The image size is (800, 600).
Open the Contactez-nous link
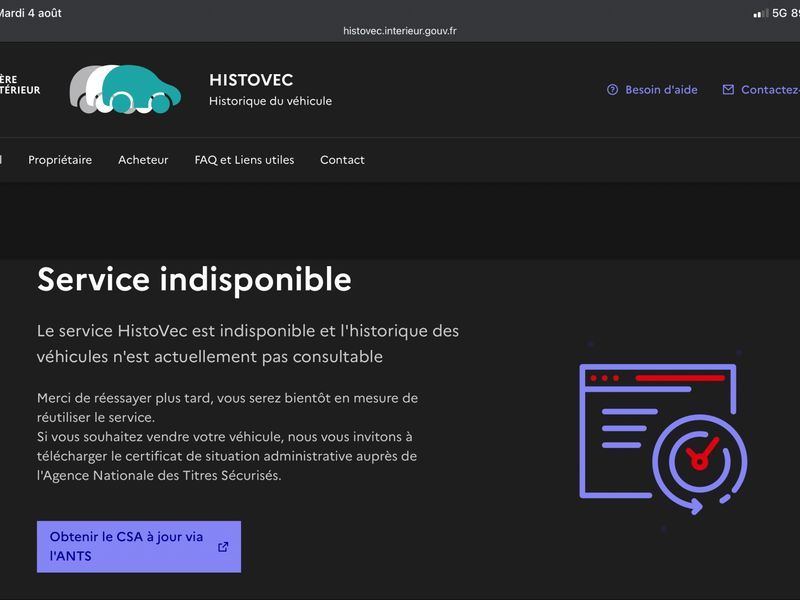tap(761, 90)
